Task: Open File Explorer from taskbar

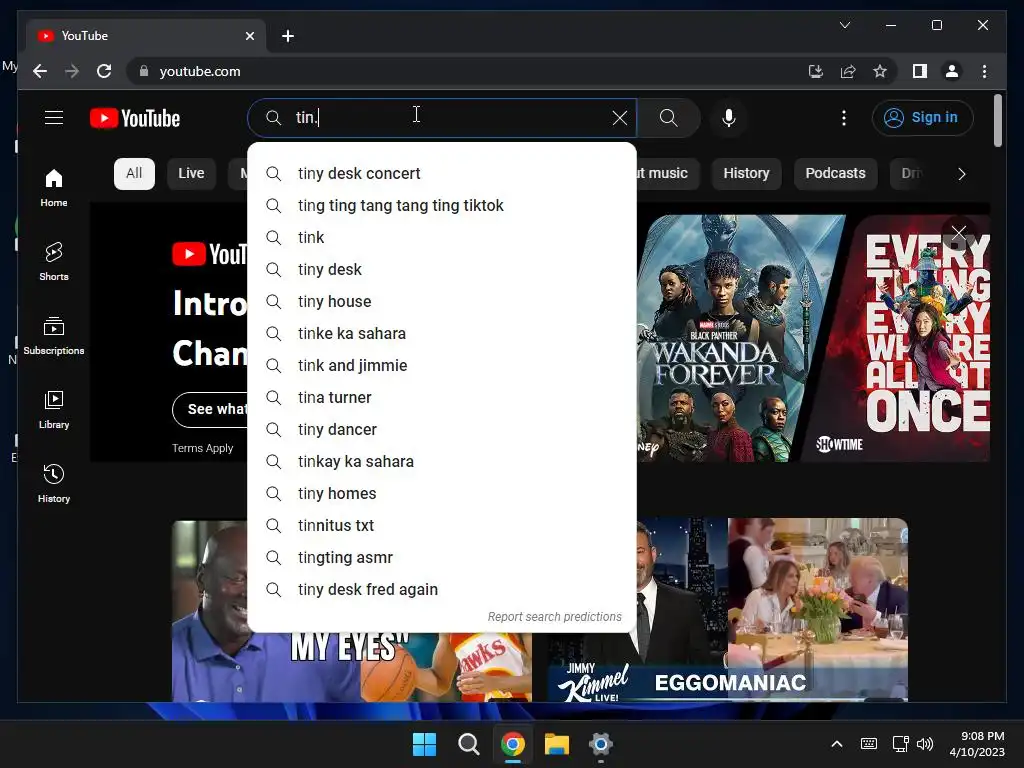Action: click(x=557, y=744)
